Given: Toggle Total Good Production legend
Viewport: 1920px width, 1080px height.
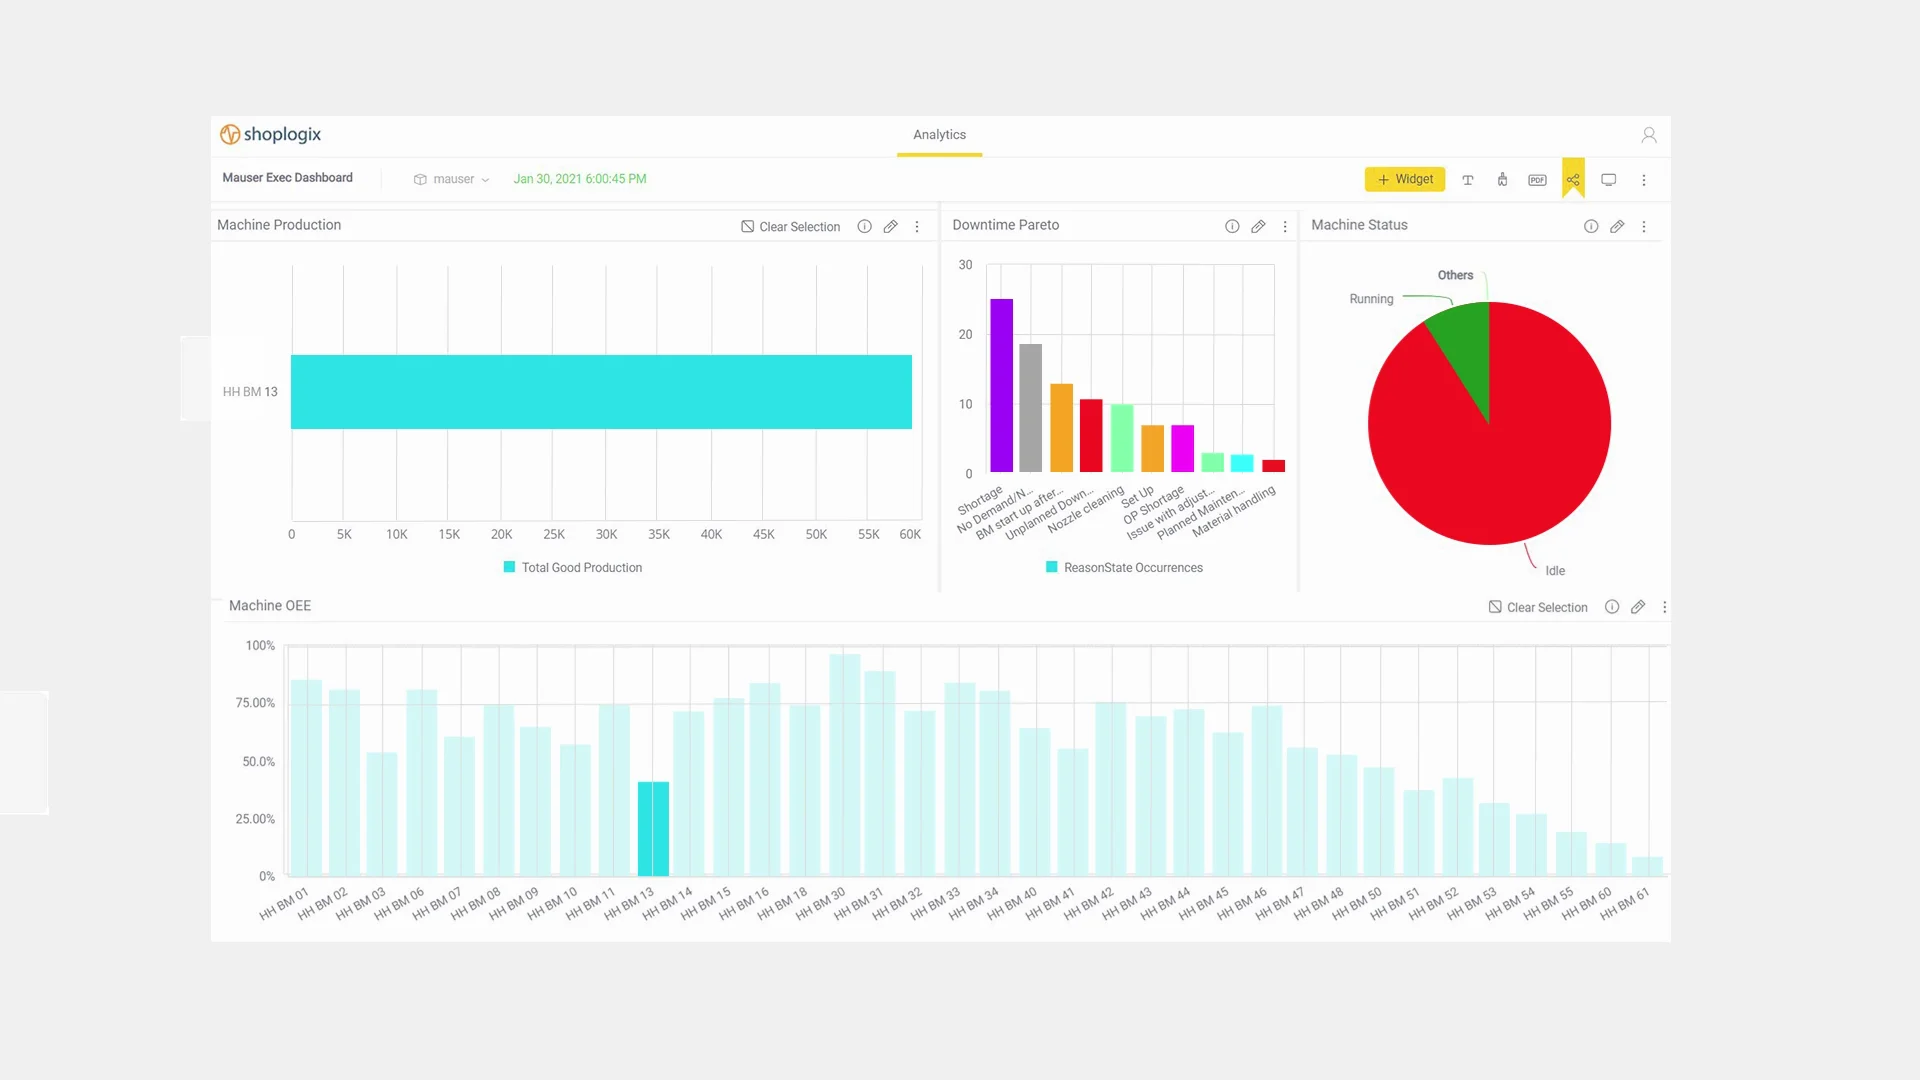Looking at the screenshot, I should (573, 568).
